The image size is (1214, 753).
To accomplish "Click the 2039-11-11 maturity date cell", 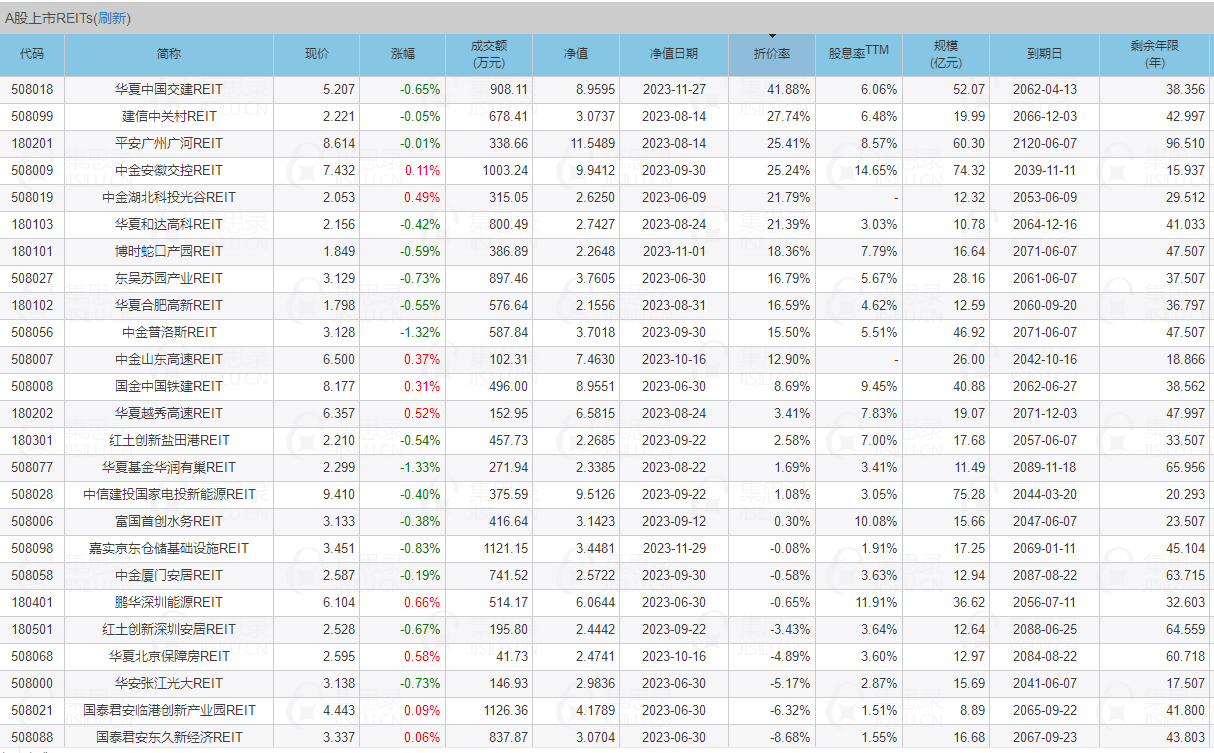I will point(1045,170).
